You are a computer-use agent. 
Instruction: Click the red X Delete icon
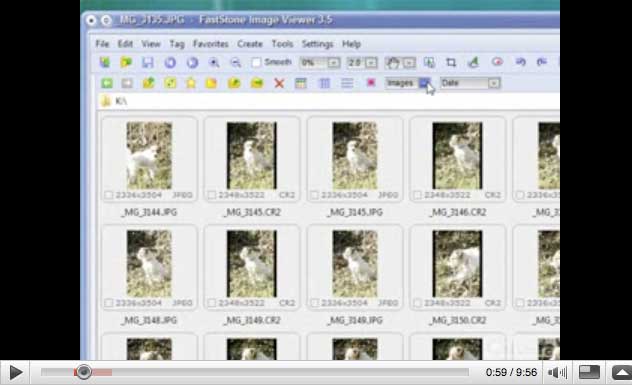pyautogui.click(x=279, y=83)
